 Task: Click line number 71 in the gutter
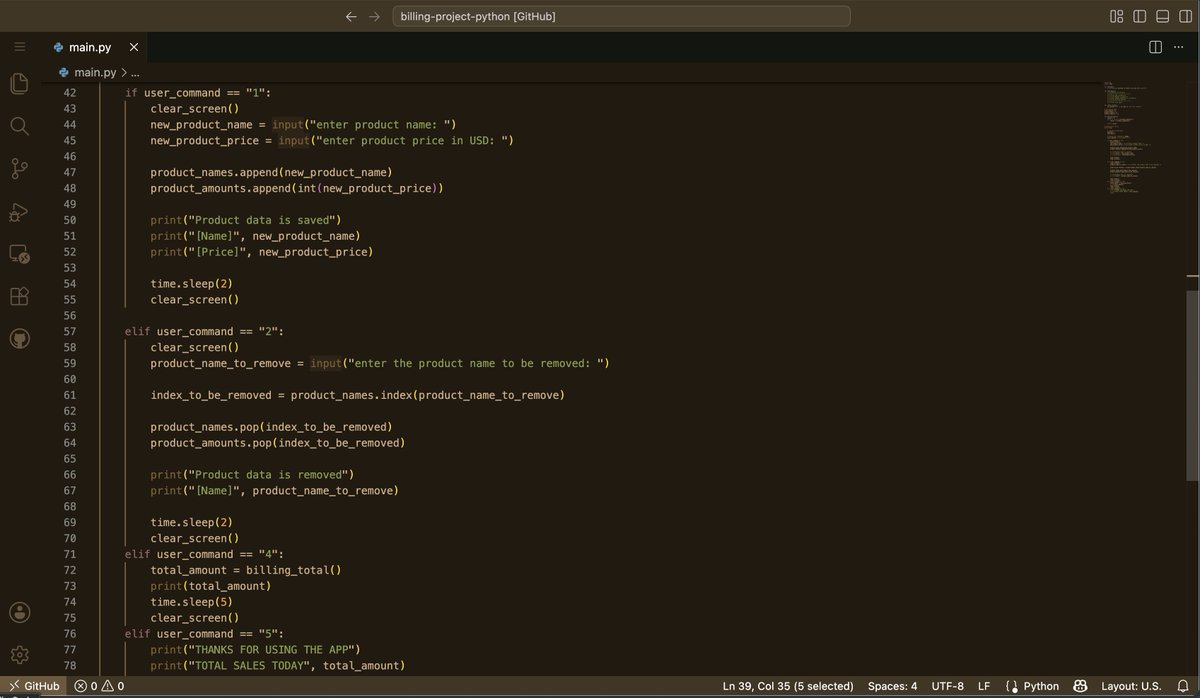click(x=69, y=554)
